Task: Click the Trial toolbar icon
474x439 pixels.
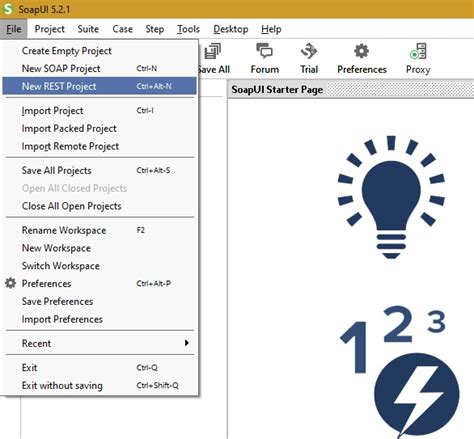Action: [309, 51]
